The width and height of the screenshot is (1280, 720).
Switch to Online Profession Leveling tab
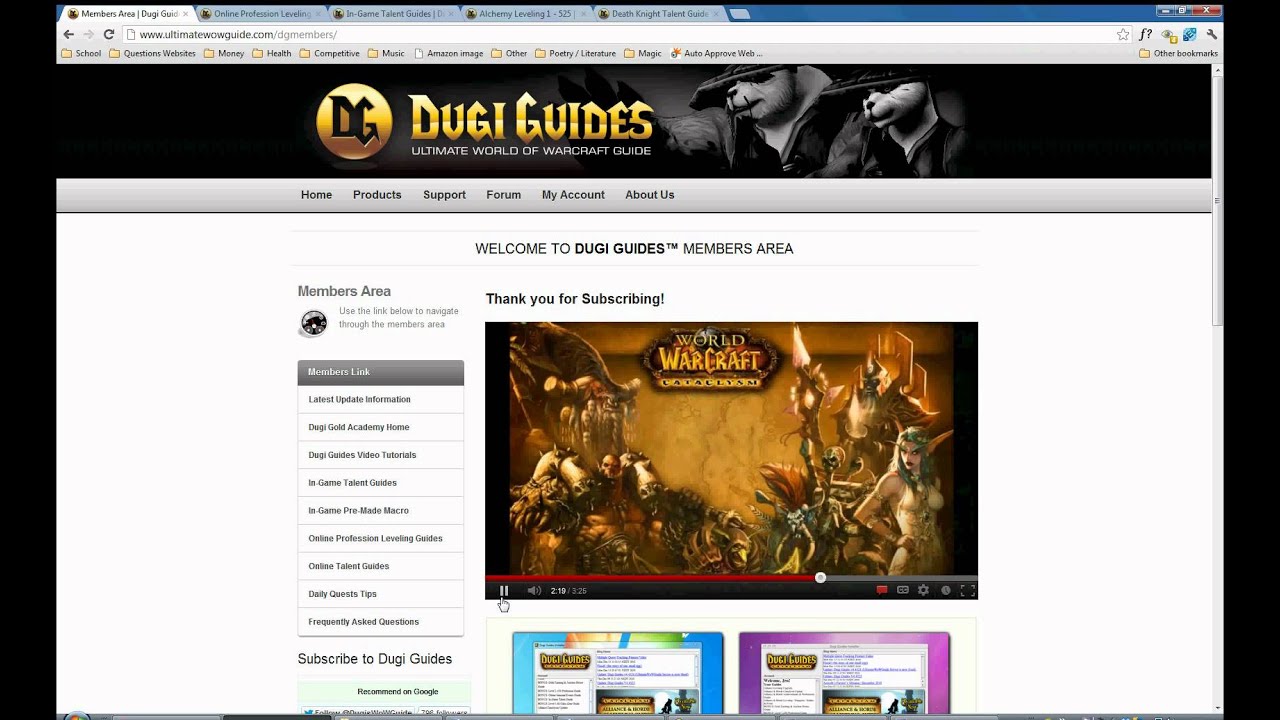(263, 14)
